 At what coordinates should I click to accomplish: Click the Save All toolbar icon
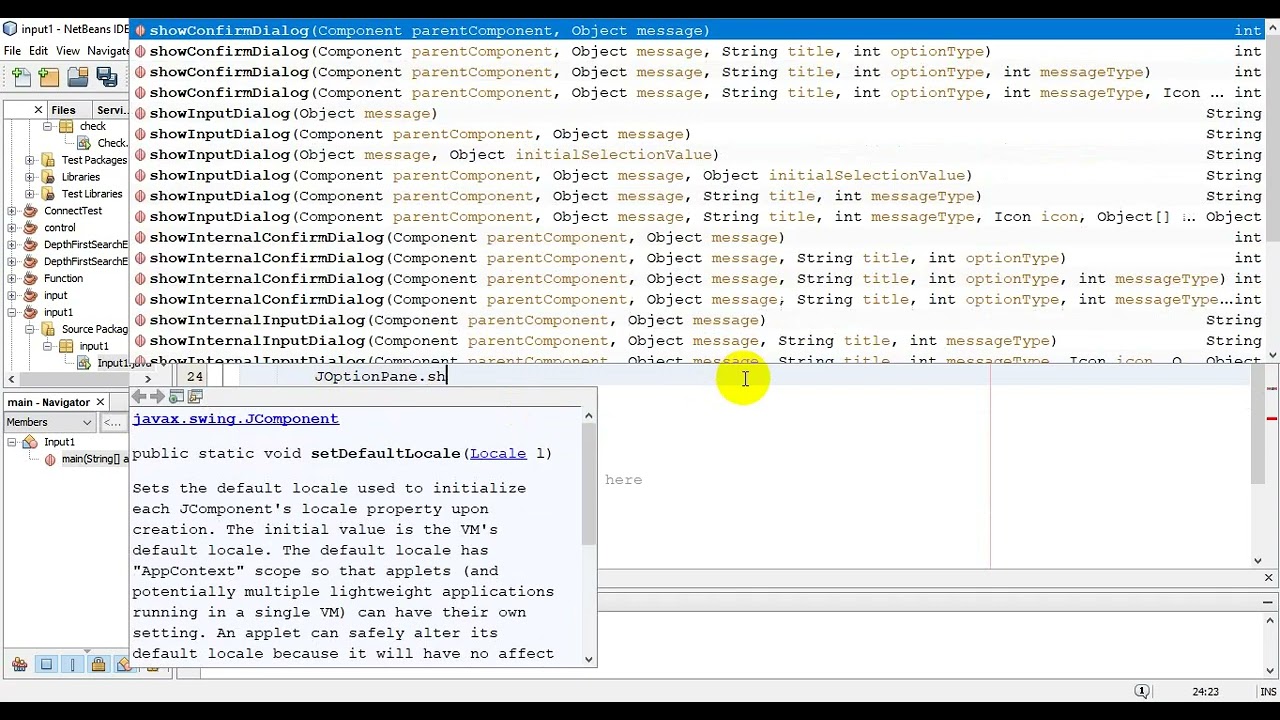click(106, 76)
